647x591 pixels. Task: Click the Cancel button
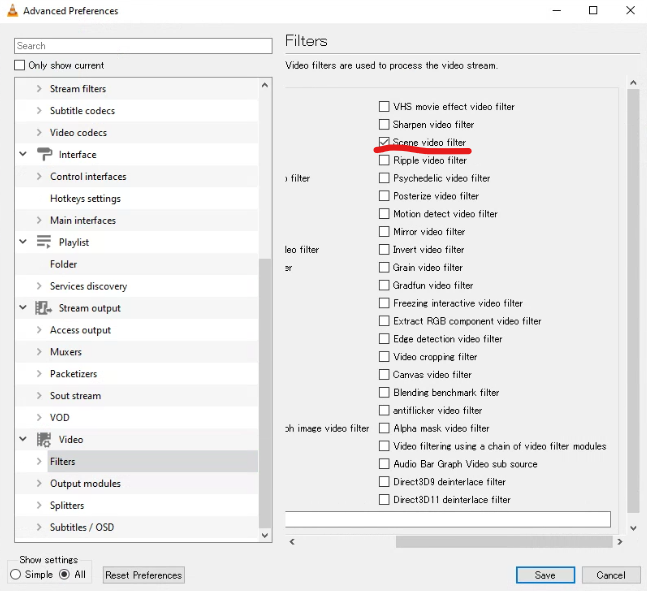(x=611, y=575)
